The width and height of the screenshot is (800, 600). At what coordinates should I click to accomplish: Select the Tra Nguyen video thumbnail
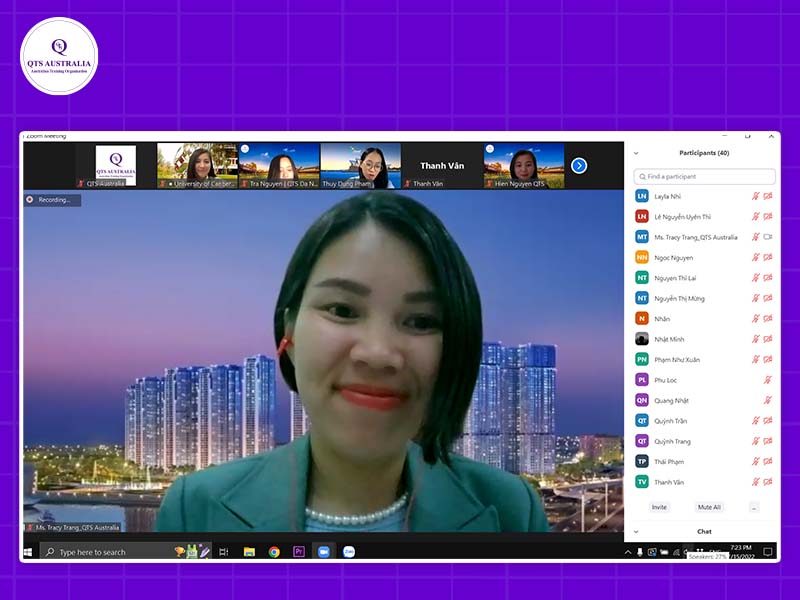(x=279, y=166)
